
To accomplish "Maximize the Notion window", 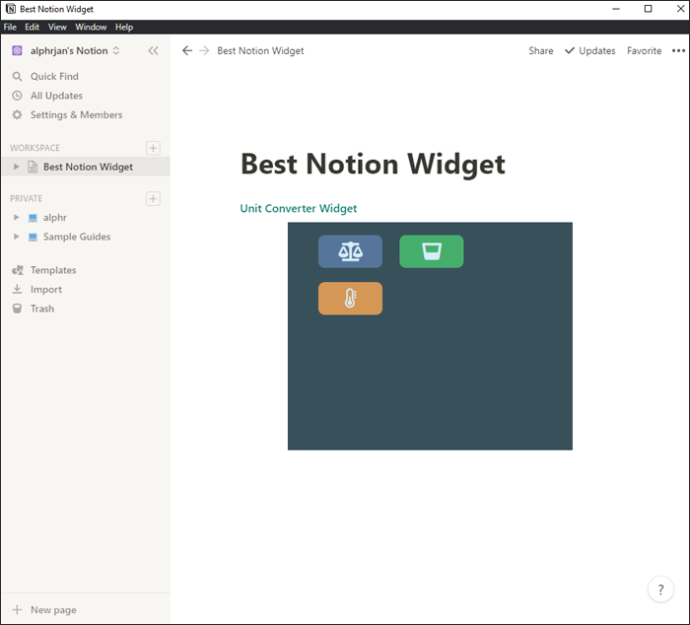I will click(x=648, y=9).
